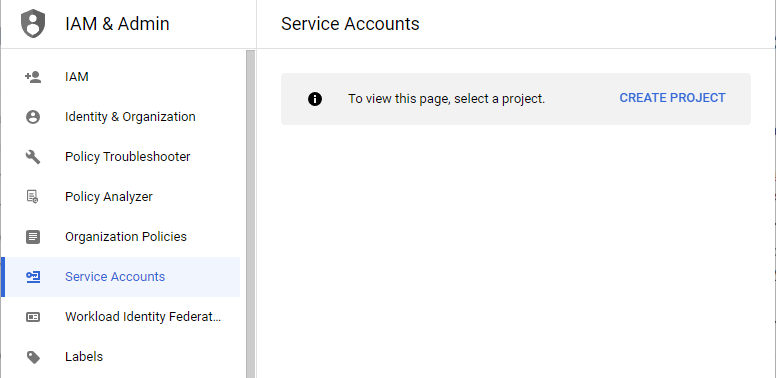The image size is (776, 378).
Task: Click the Policy Analyzer document icon
Action: [x=32, y=197]
